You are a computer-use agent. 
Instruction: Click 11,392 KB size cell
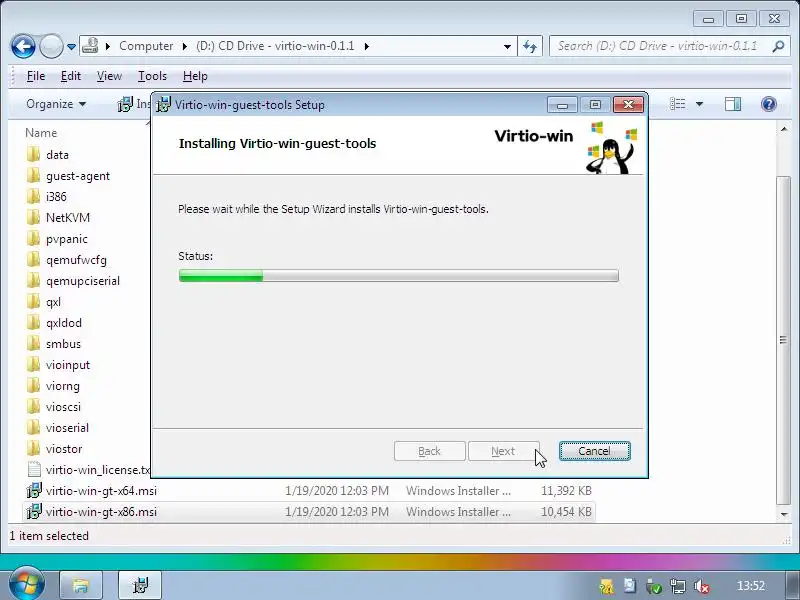566,491
